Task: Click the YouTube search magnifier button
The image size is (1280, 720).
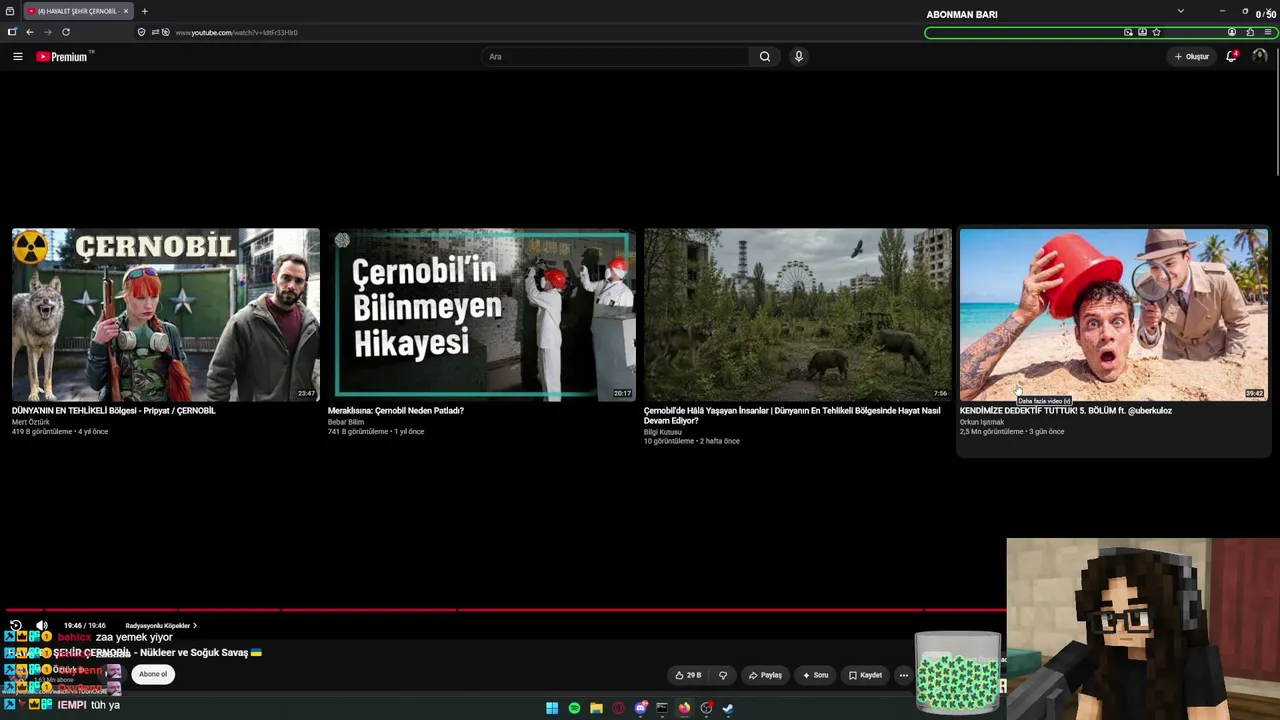Action: 765,57
